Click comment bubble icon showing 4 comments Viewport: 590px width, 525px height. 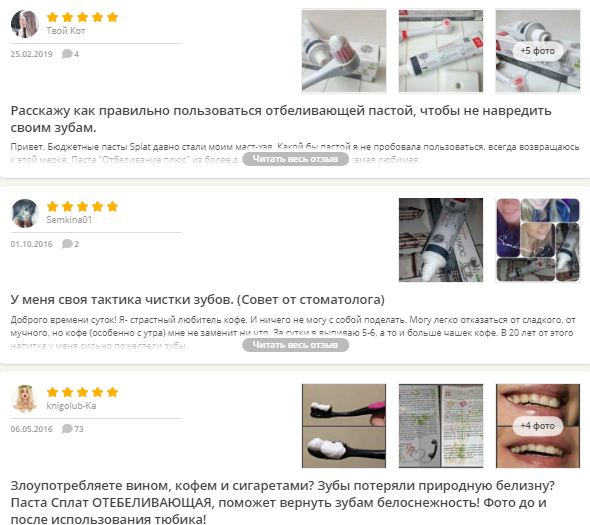point(67,53)
